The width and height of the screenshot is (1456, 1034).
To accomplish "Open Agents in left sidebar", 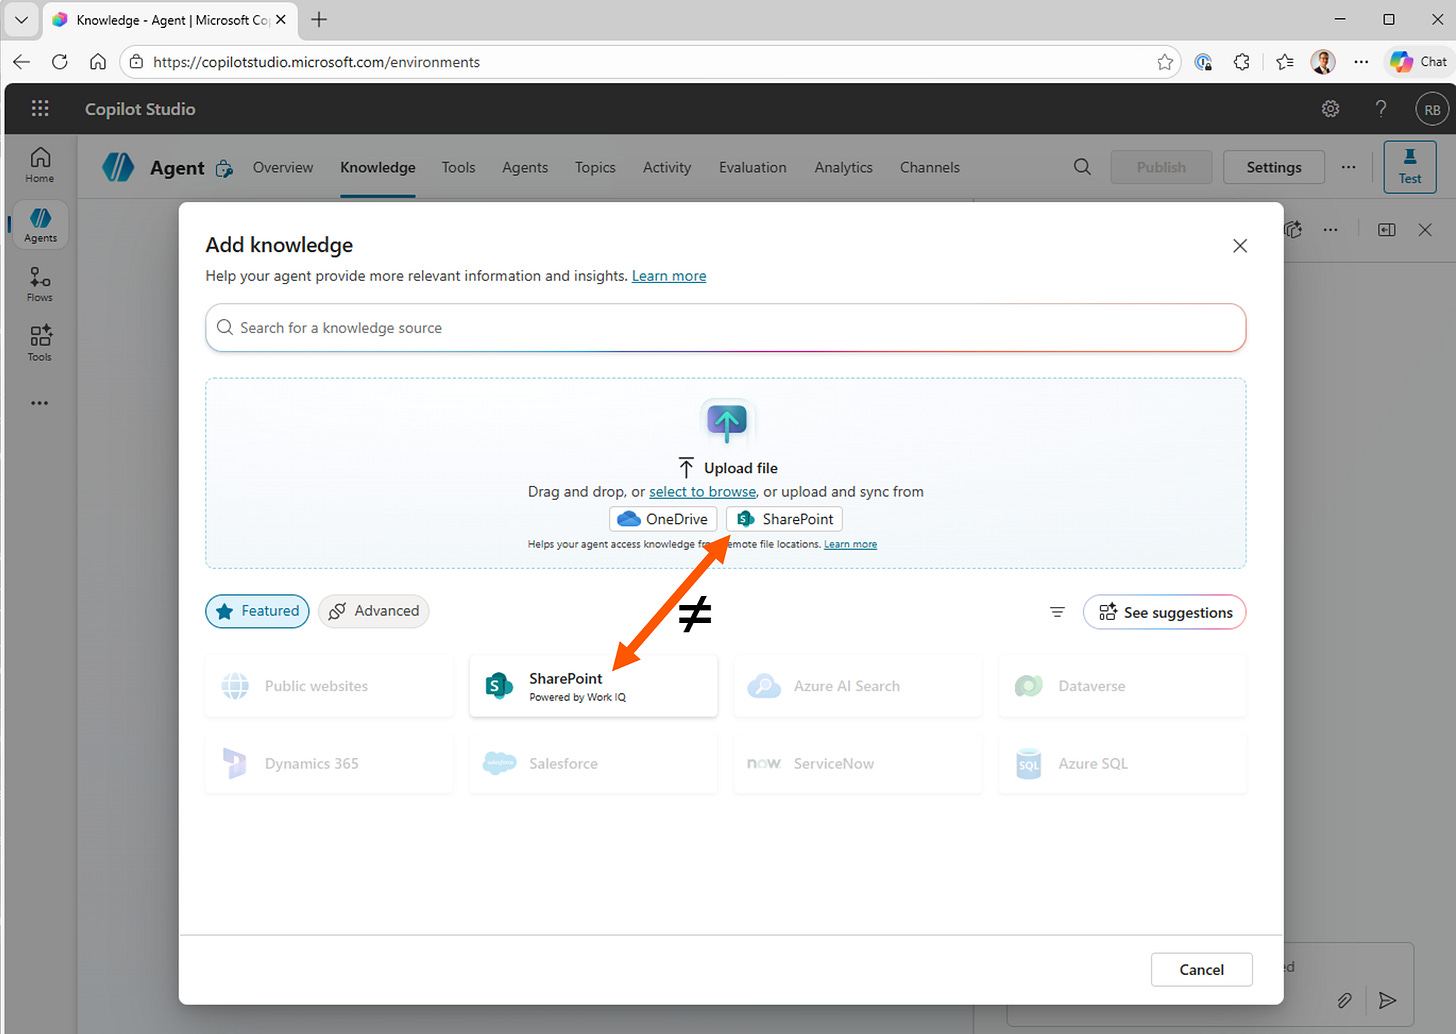I will (40, 225).
